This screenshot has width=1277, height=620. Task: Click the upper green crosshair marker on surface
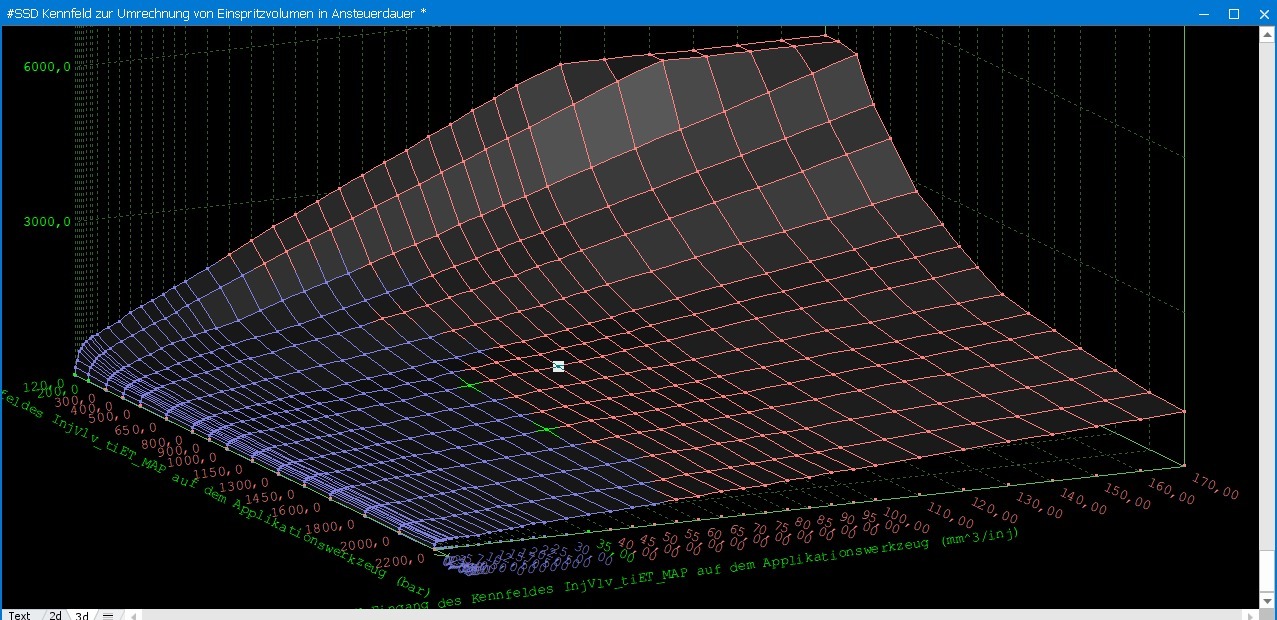(469, 385)
